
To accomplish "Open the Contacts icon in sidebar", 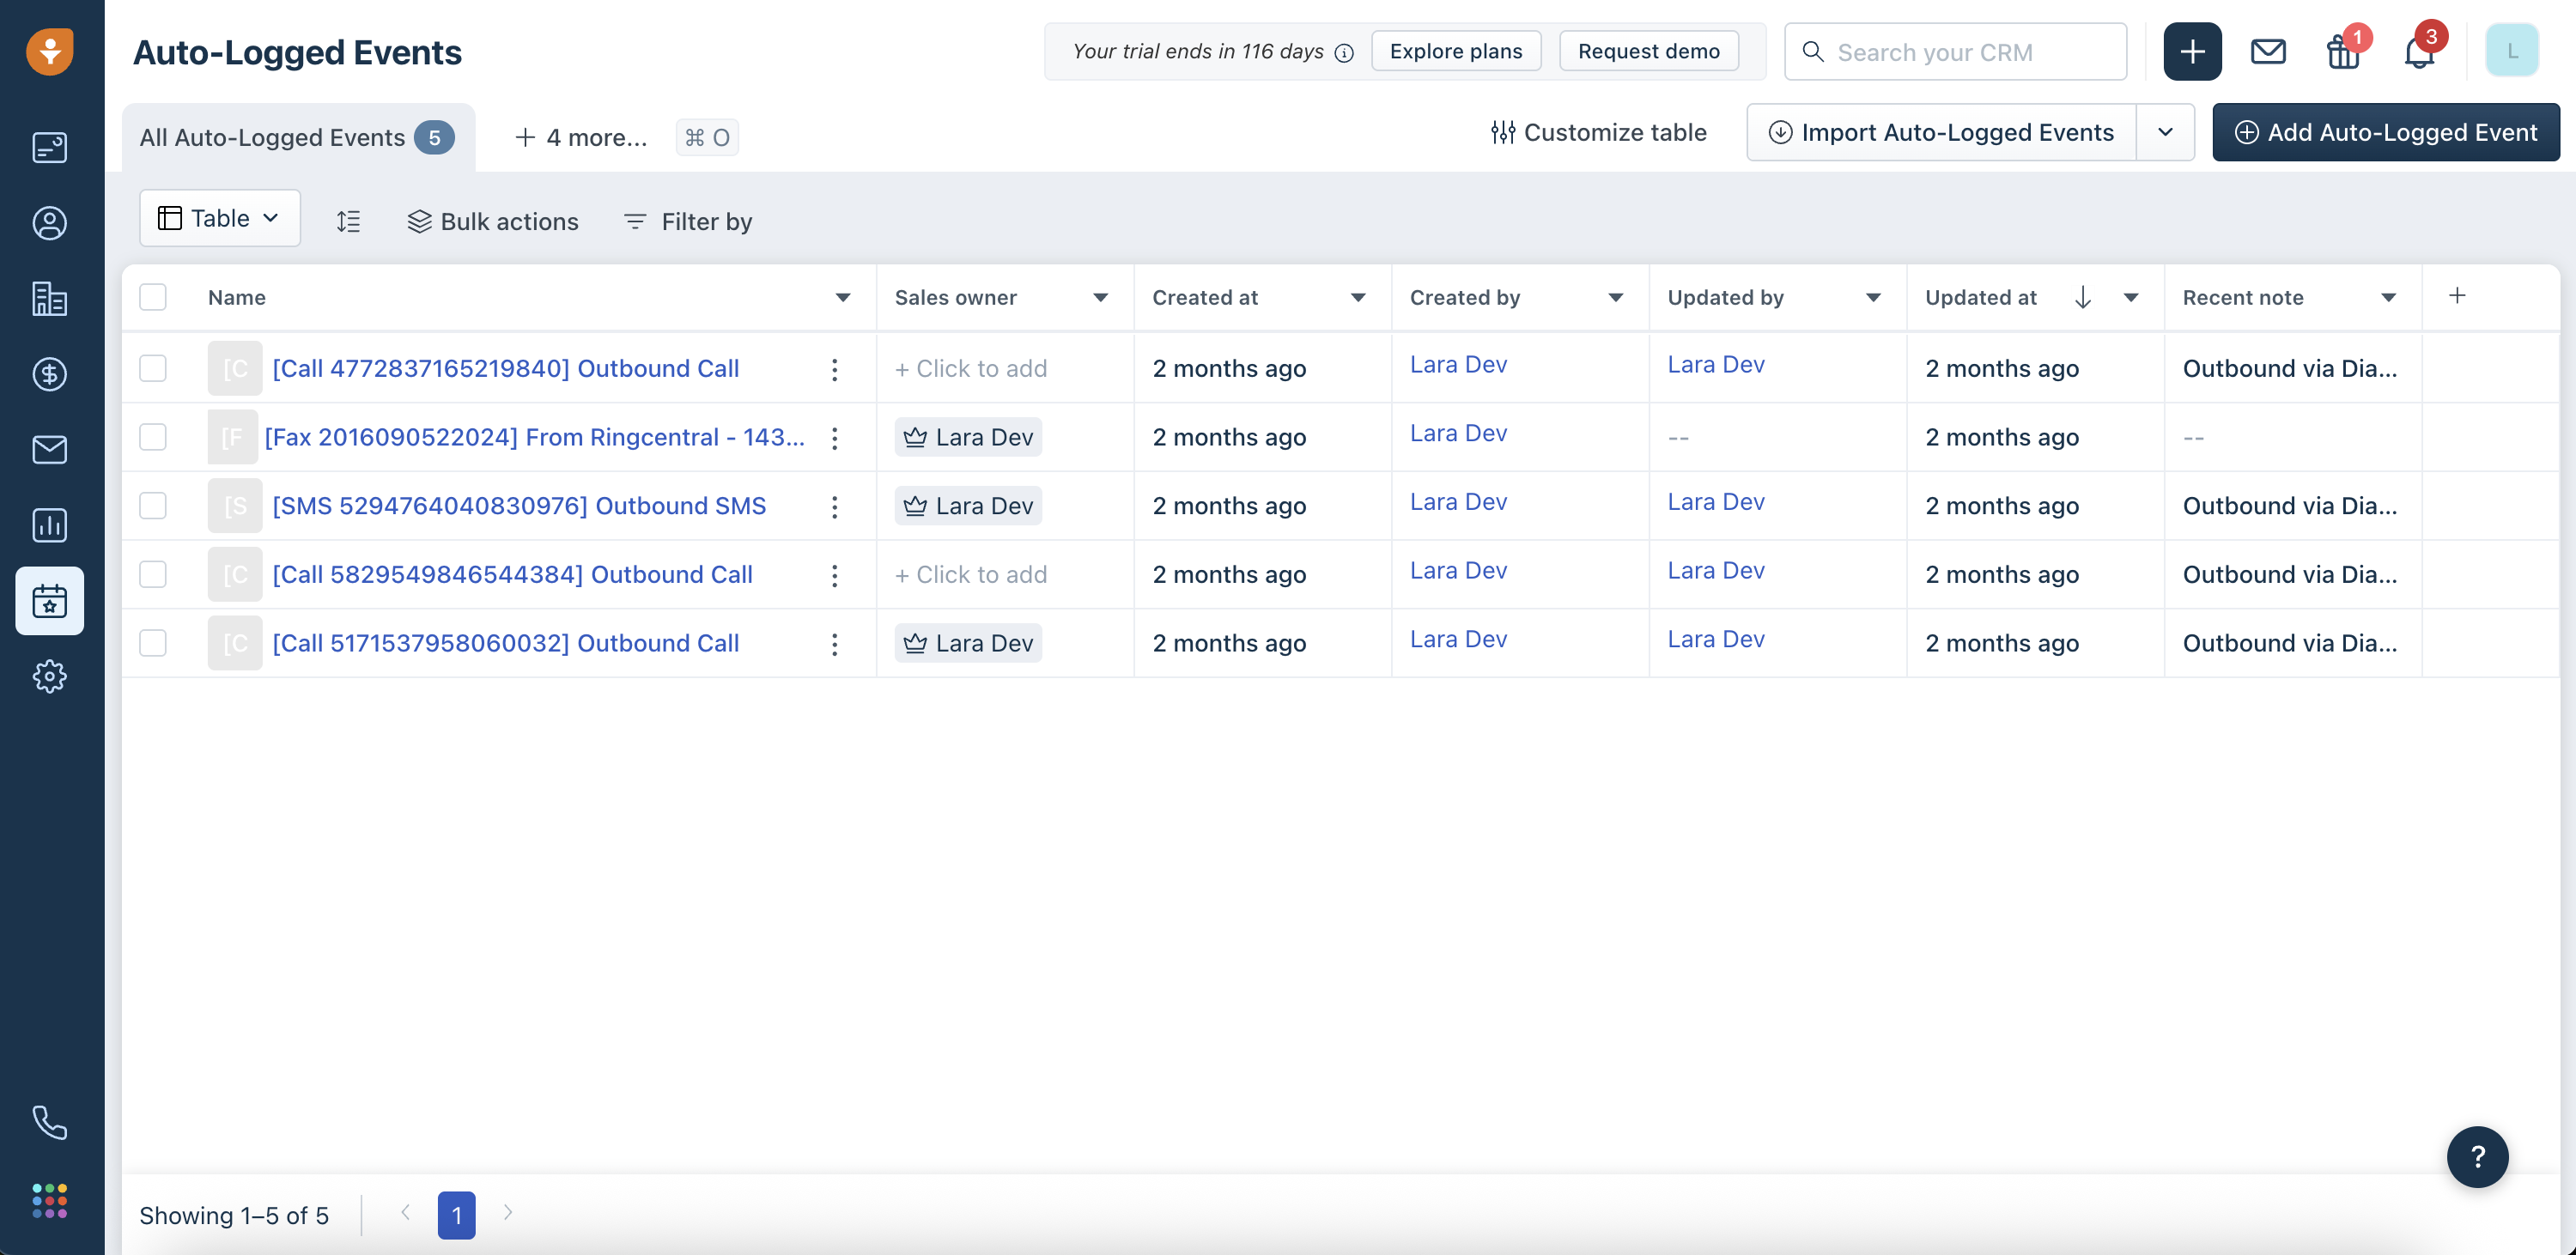I will [x=49, y=223].
